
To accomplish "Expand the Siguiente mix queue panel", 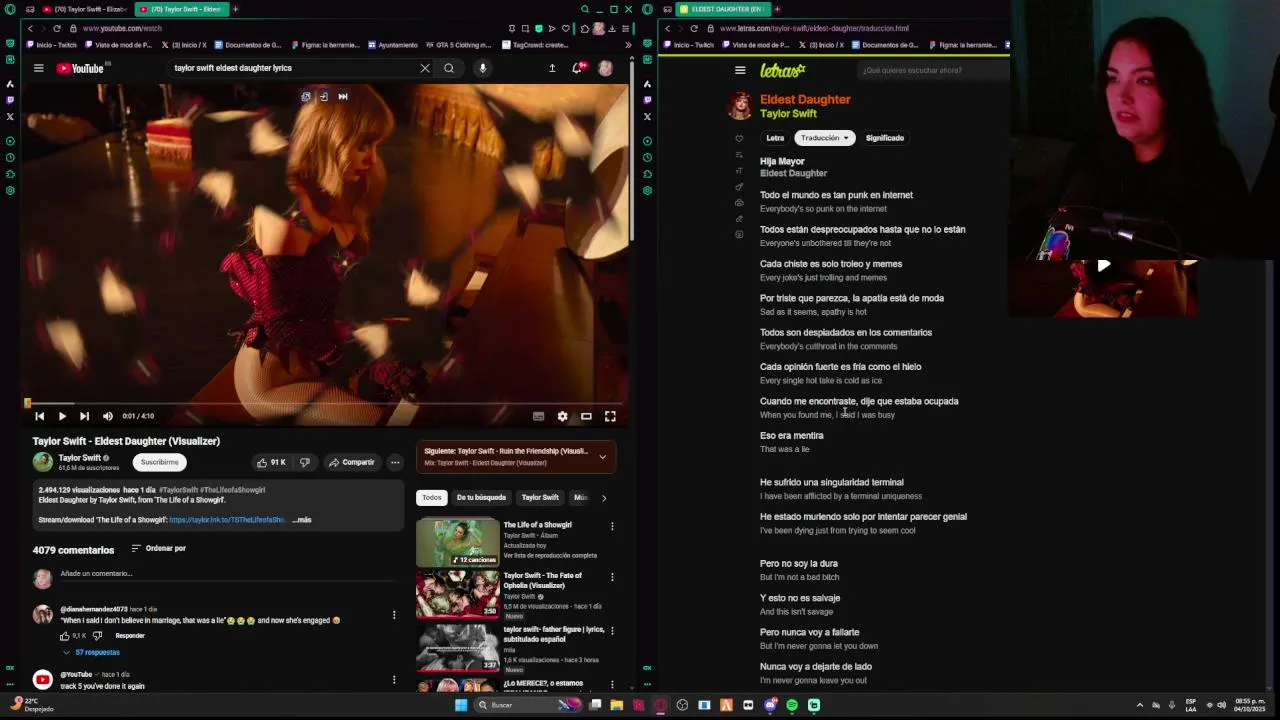I will pos(602,457).
